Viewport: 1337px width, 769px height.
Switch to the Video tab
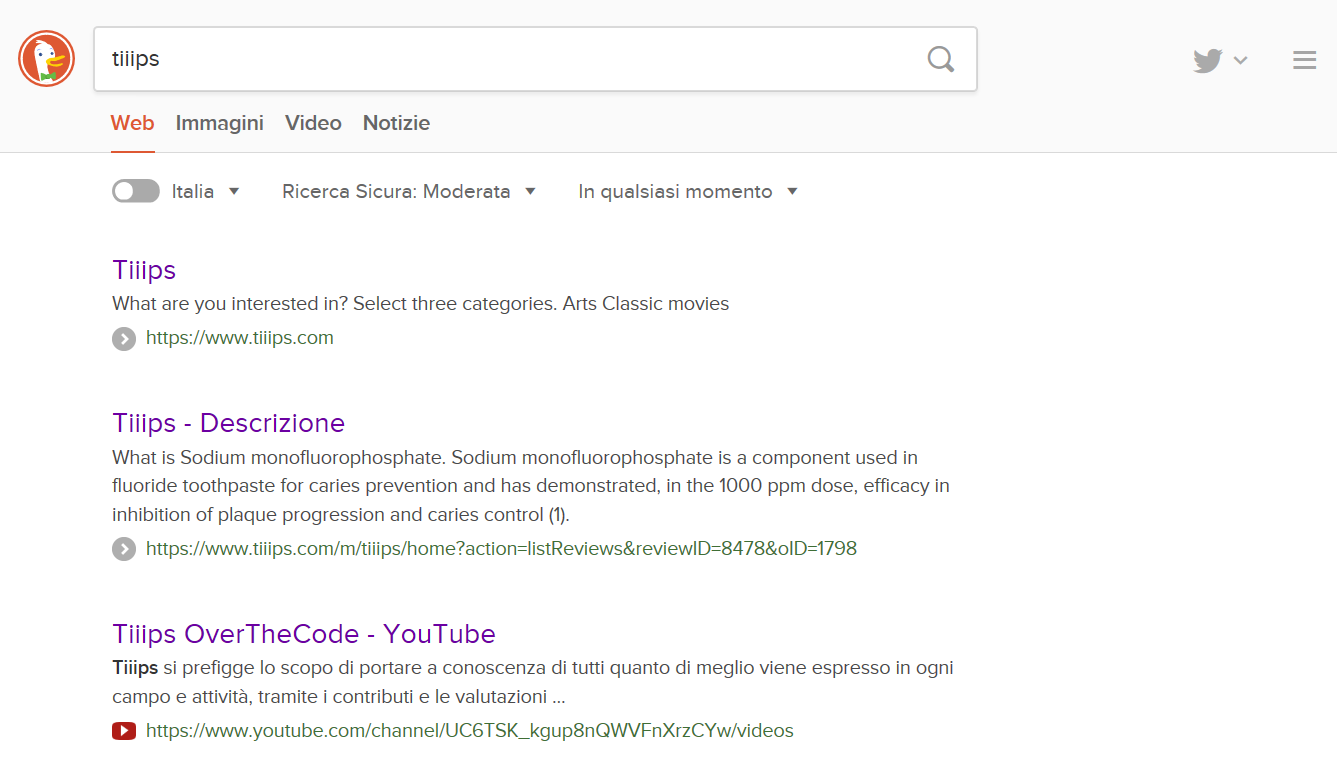tap(313, 123)
